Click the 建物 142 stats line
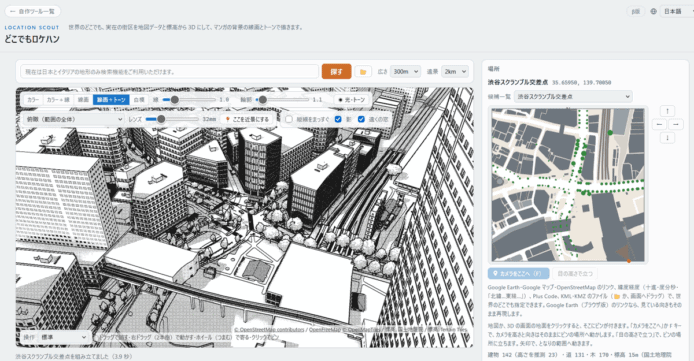 (580, 355)
